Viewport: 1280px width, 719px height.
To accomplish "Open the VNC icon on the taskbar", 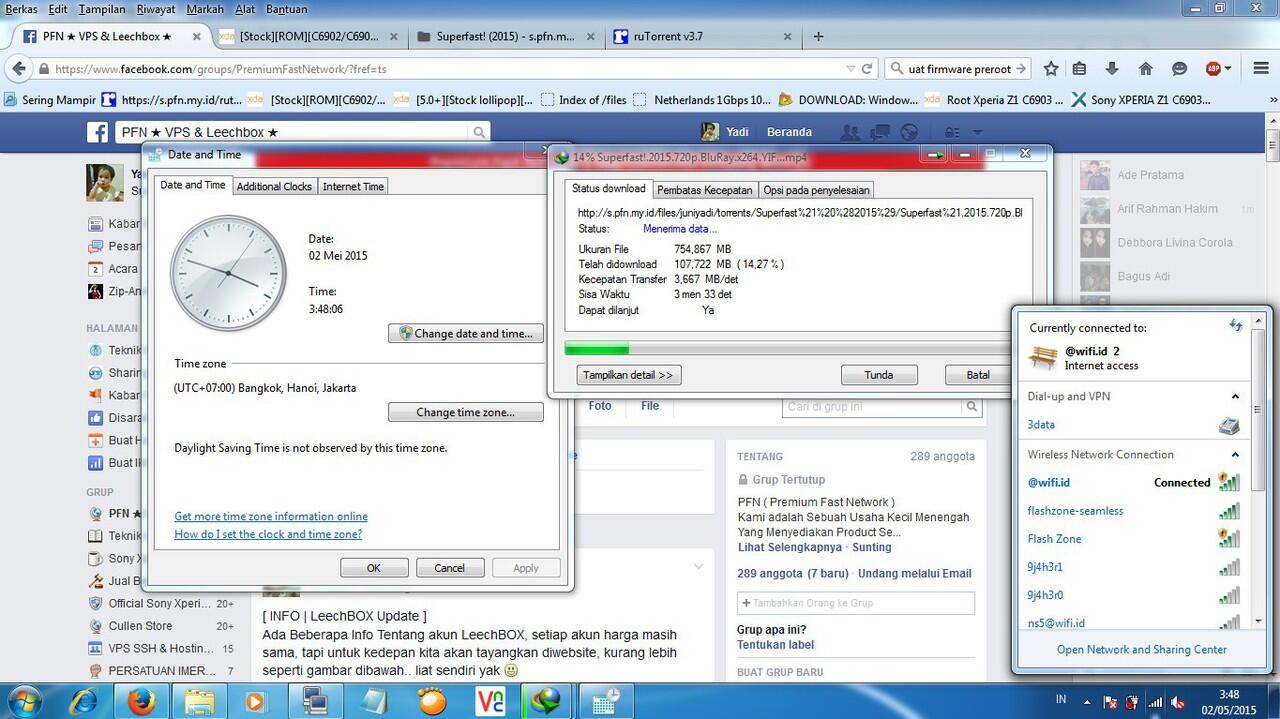I will [x=490, y=702].
